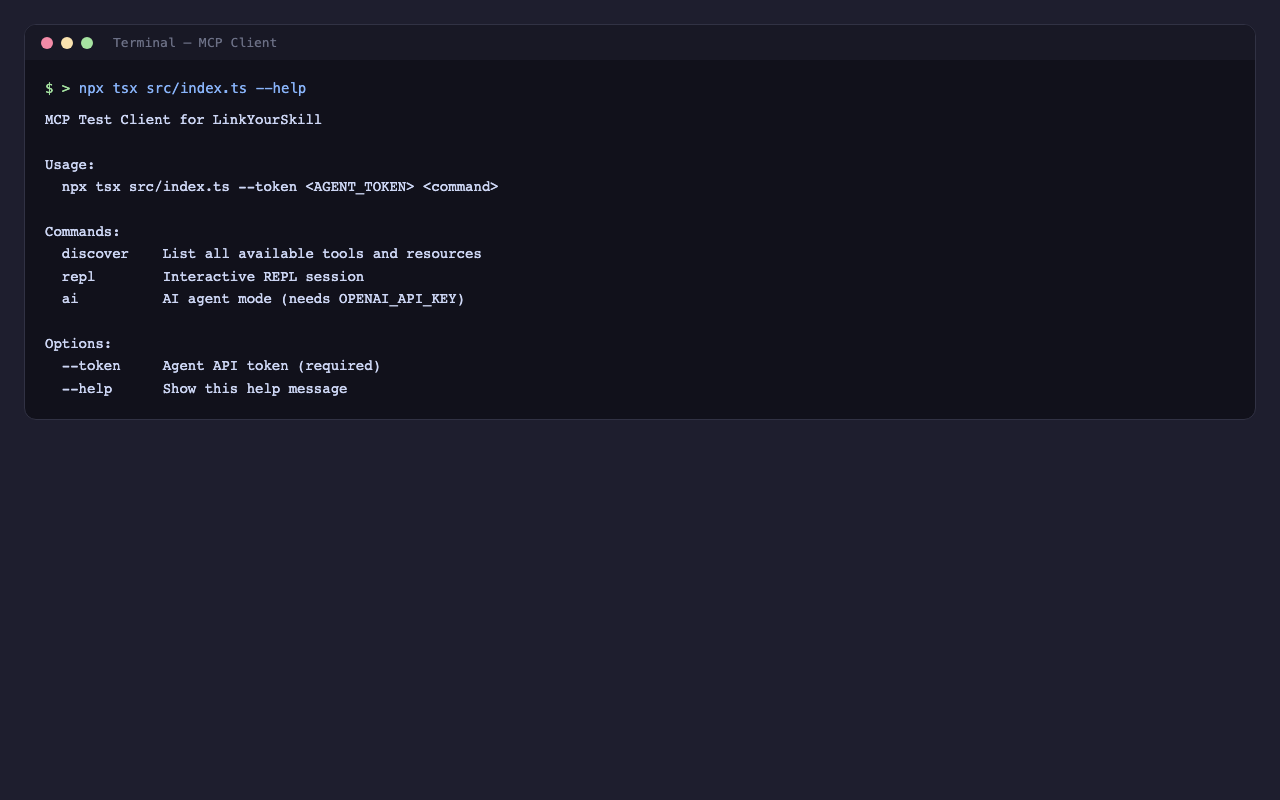The image size is (1280, 800).
Task: Click the green maximize window button
Action: click(x=87, y=43)
